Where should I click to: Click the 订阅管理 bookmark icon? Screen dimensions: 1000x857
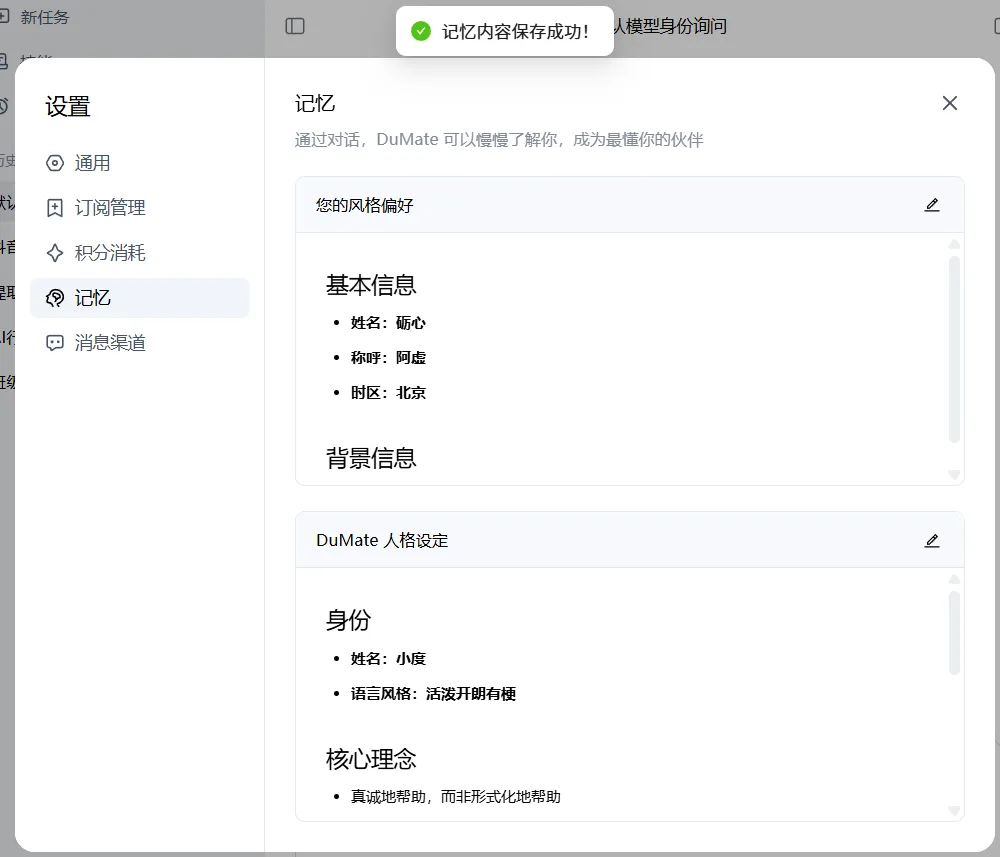pyautogui.click(x=55, y=208)
